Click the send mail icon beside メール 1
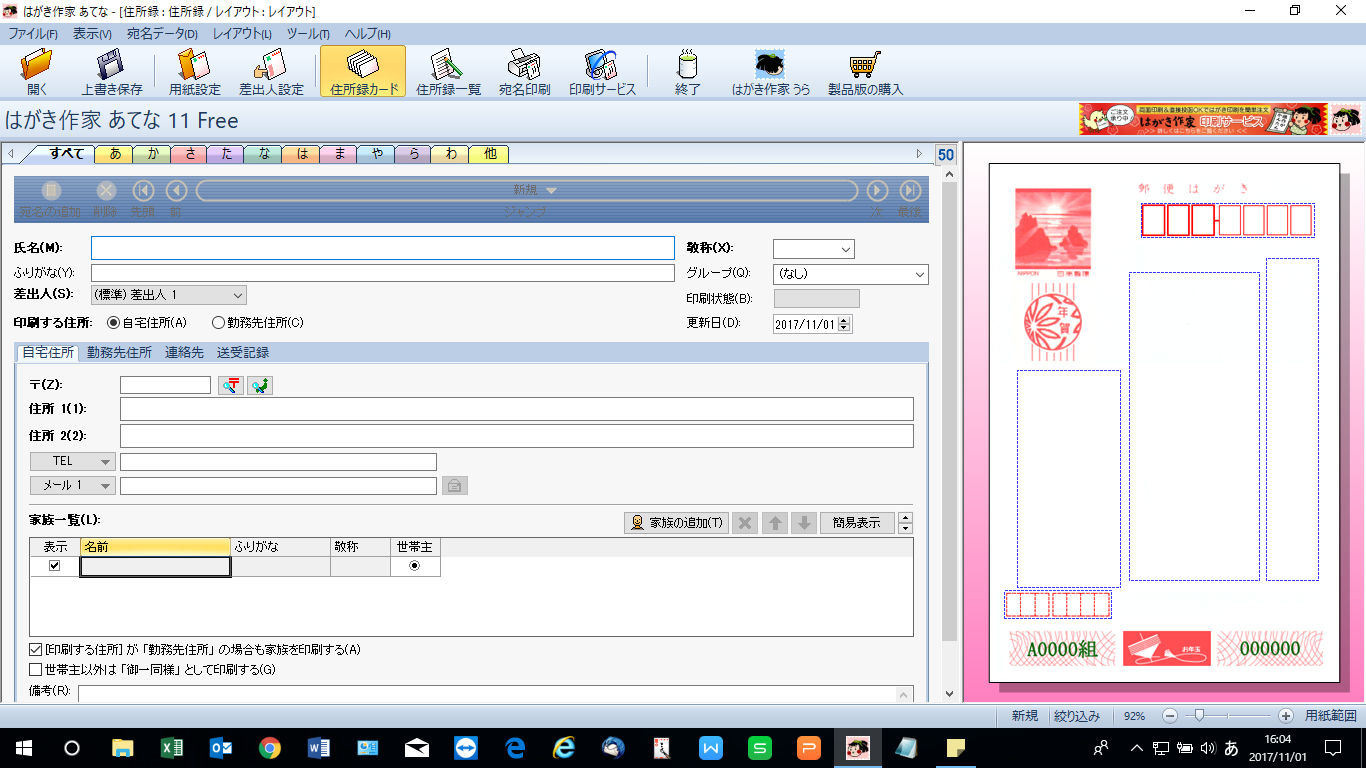This screenshot has width=1366, height=768. tap(454, 486)
